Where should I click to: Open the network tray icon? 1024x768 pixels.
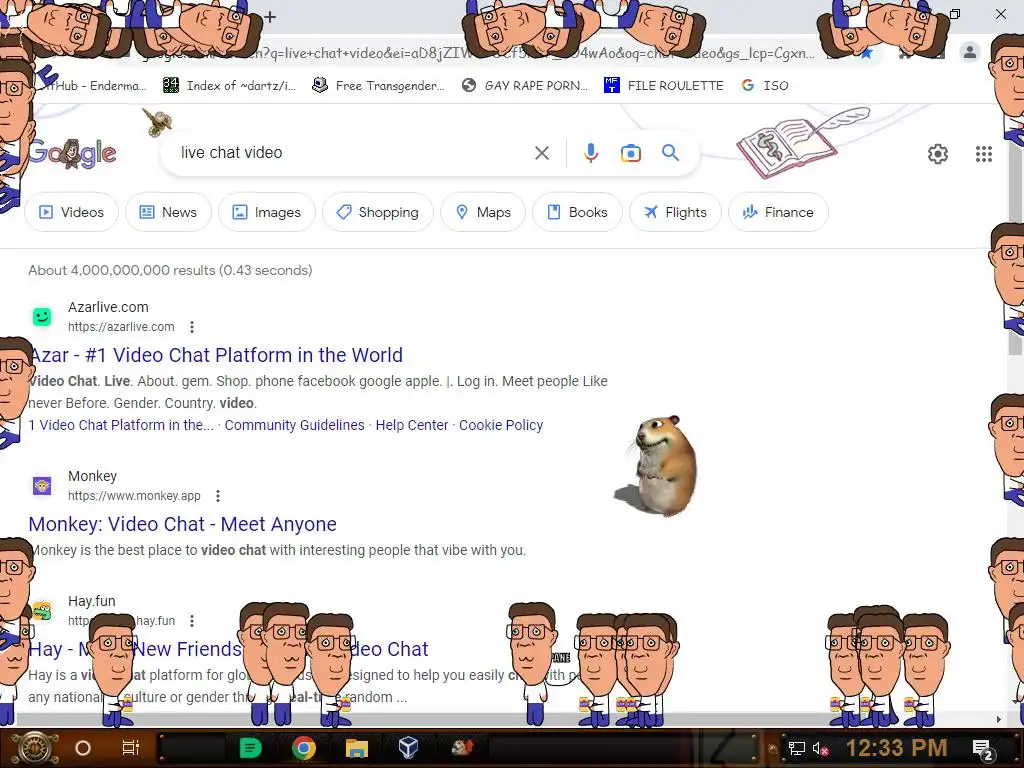796,748
